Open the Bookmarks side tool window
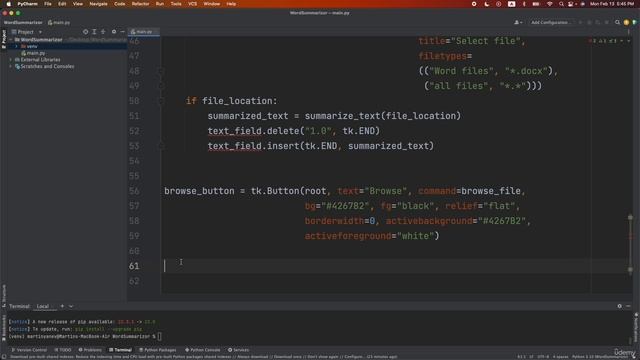The width and height of the screenshot is (640, 360). coord(4,327)
